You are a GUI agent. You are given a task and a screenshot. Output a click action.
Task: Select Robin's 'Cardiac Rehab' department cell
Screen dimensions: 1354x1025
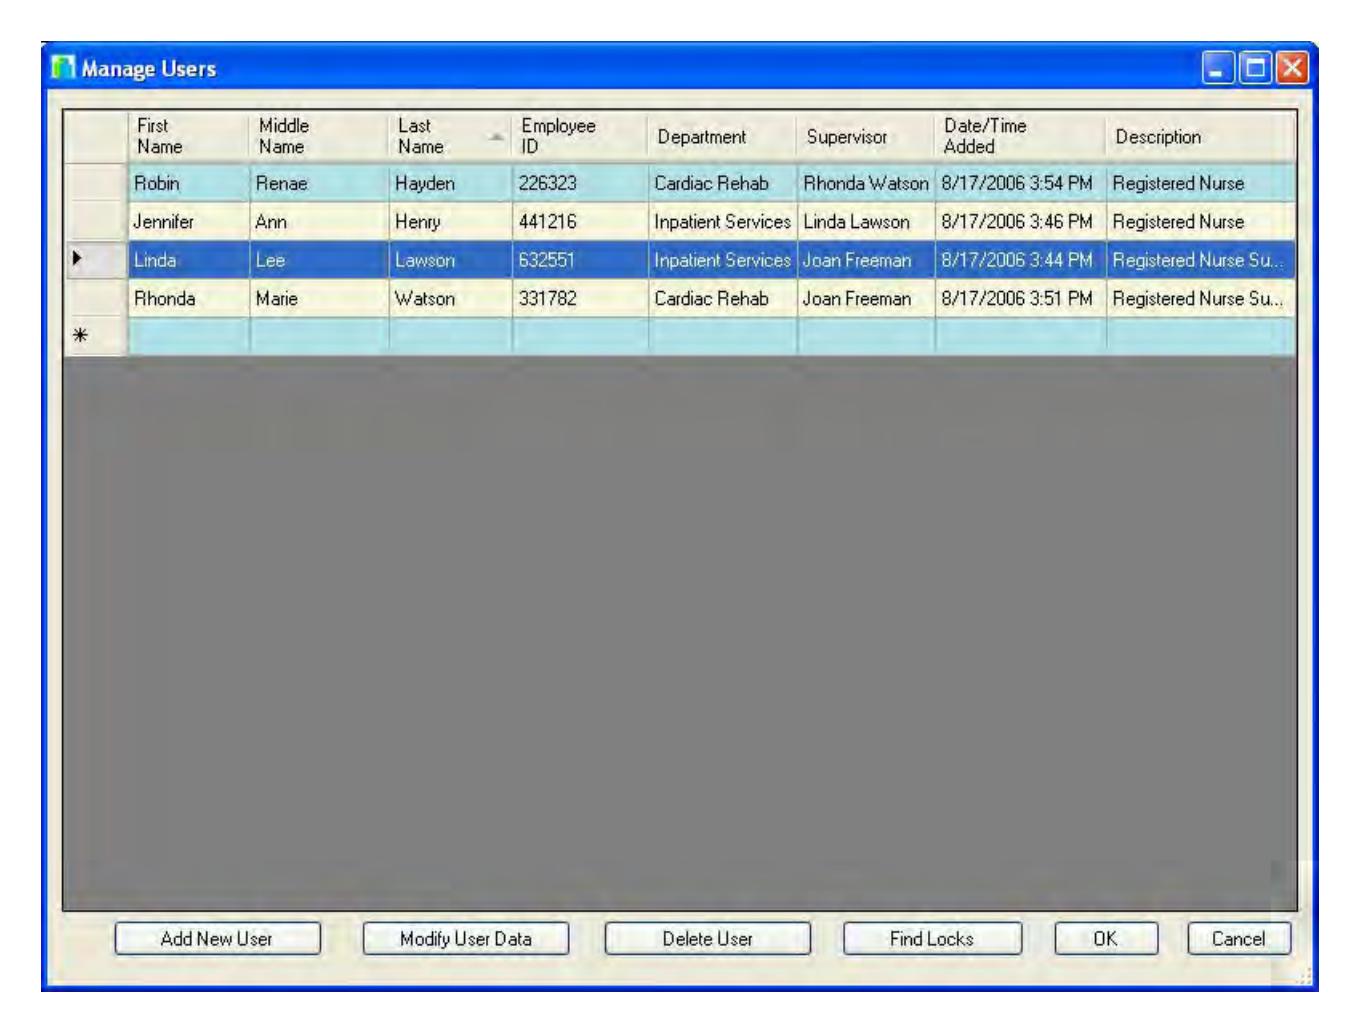pyautogui.click(x=723, y=184)
